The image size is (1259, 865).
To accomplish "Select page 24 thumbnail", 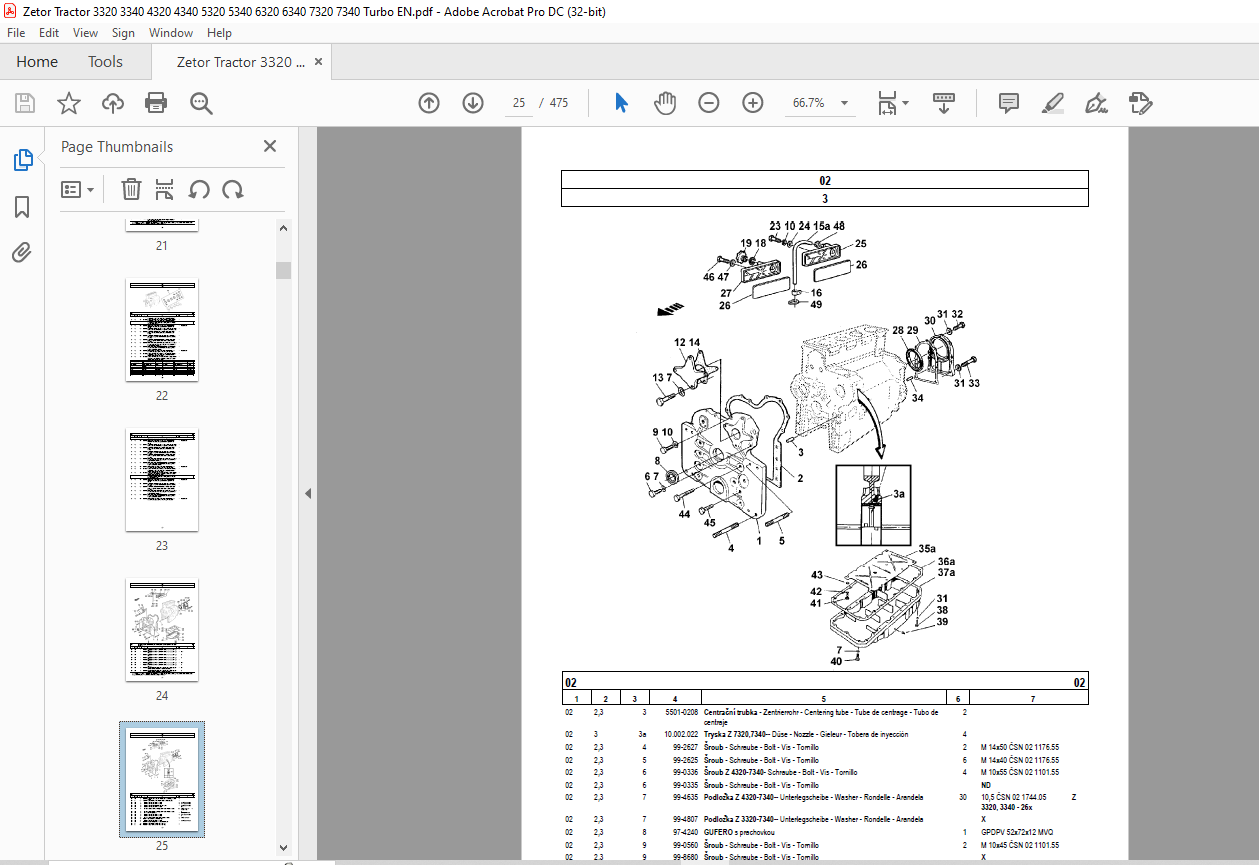I will click(162, 630).
